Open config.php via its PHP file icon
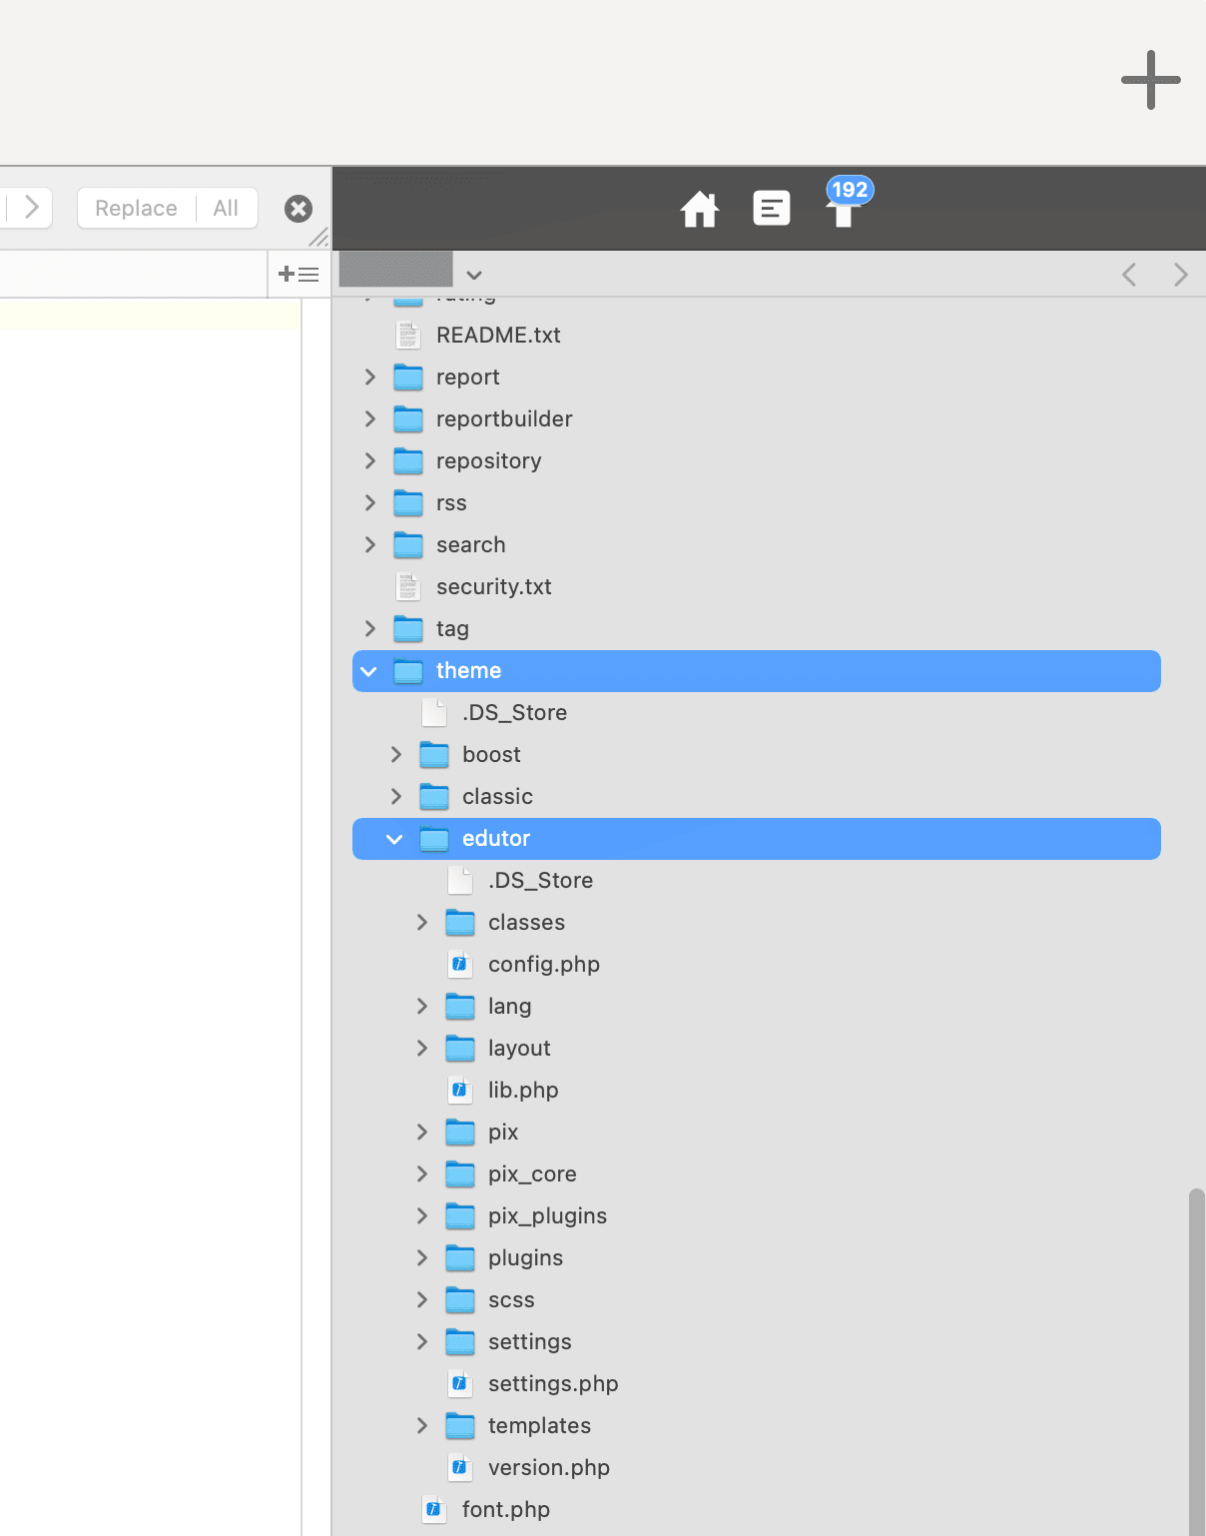Viewport: 1206px width, 1536px height. pos(460,964)
